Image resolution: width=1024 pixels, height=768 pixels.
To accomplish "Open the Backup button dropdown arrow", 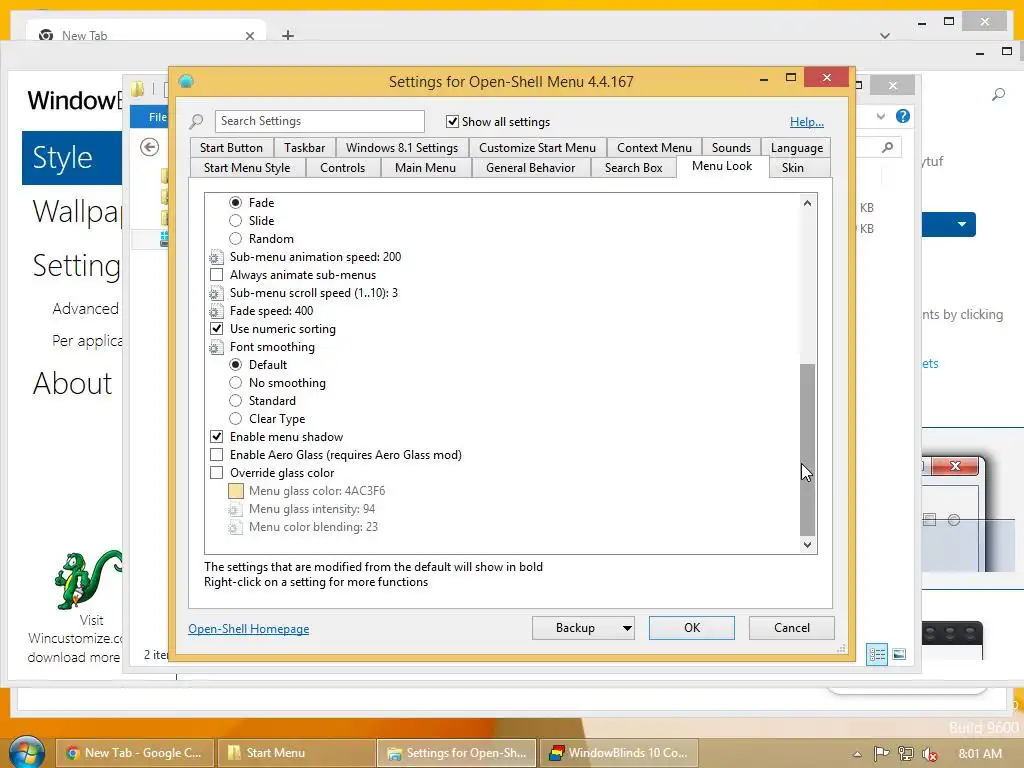I will point(626,628).
